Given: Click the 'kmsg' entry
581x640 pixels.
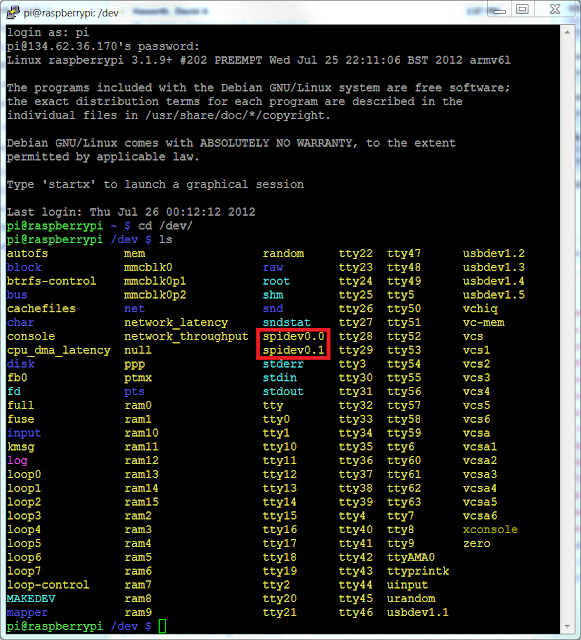Looking at the screenshot, I should coord(21,447).
